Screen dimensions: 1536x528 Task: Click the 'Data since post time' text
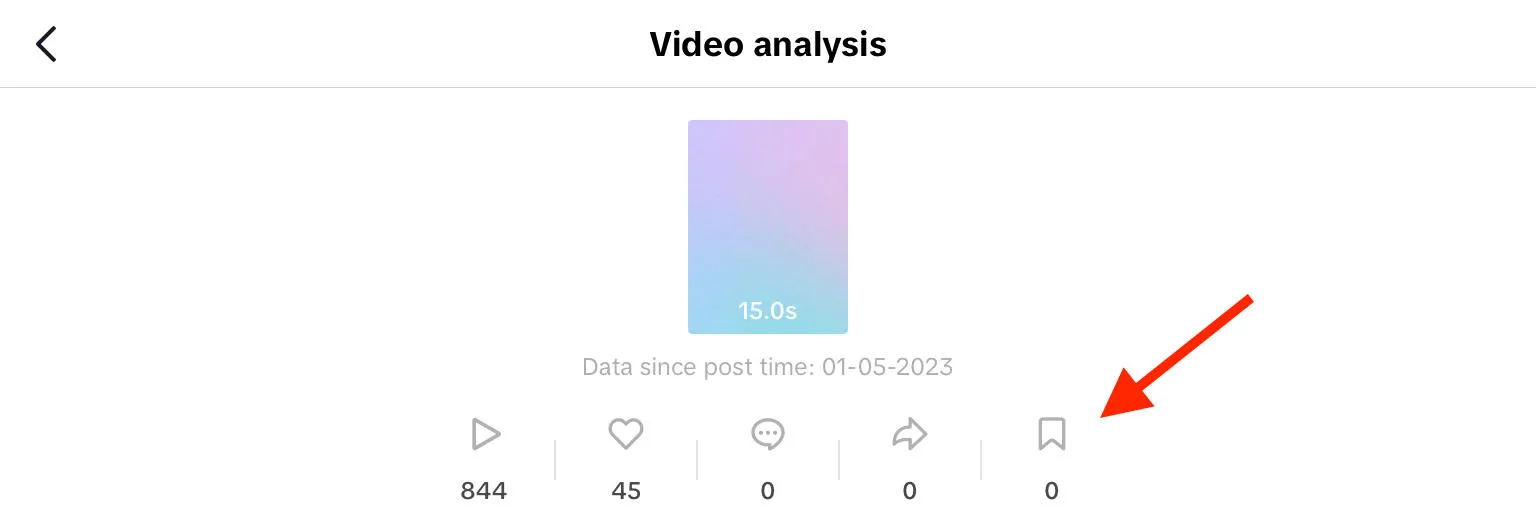(698, 367)
